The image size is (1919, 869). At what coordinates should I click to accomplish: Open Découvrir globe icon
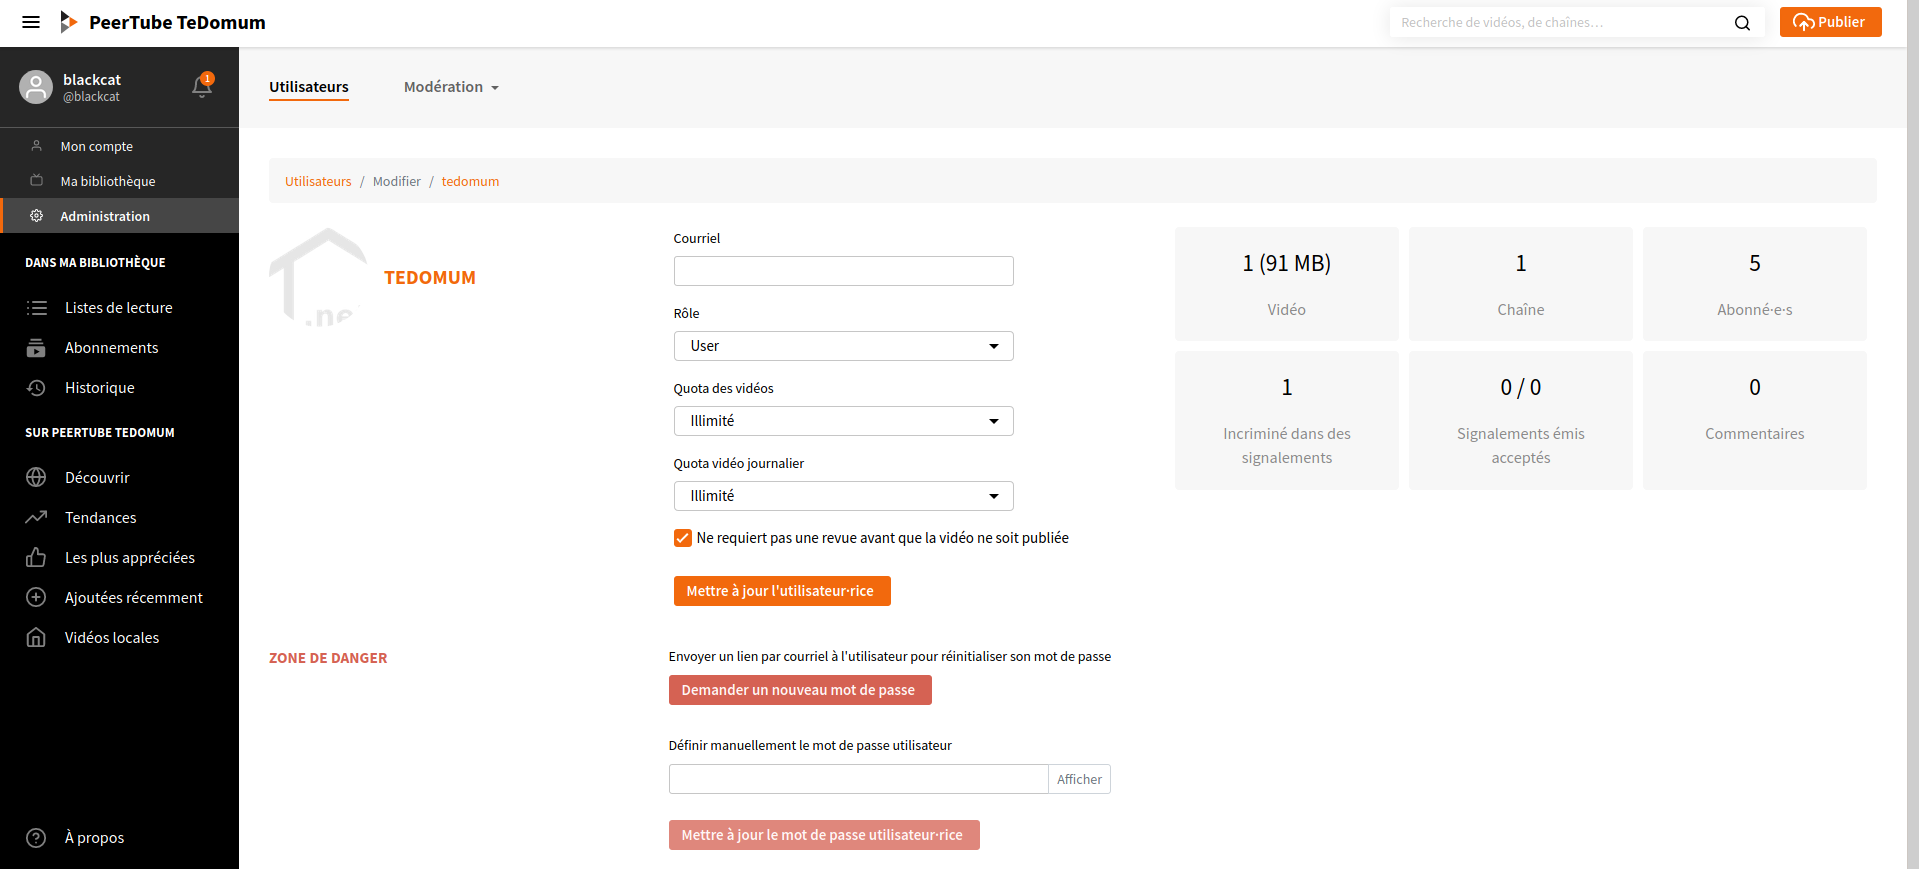[x=36, y=478]
